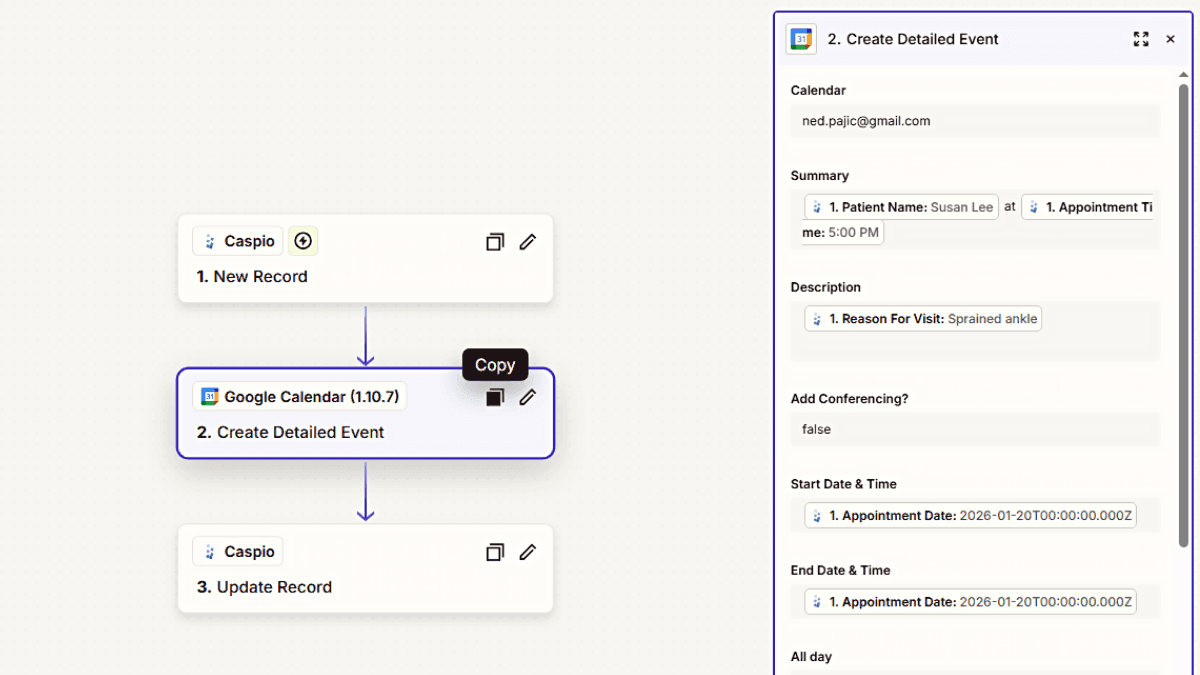This screenshot has width=1200, height=675.
Task: Click the Appointment Date token under Start Date
Action: pos(969,515)
